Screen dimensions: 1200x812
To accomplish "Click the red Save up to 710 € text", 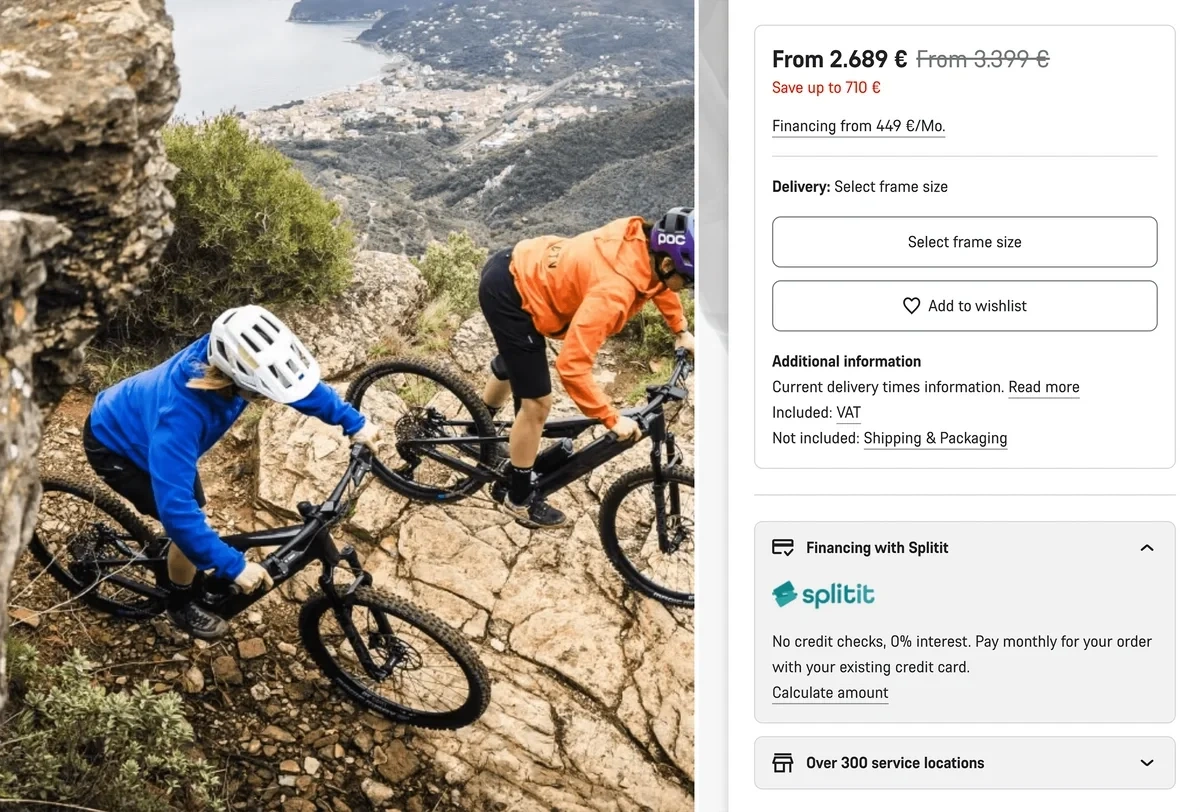I will [826, 88].
